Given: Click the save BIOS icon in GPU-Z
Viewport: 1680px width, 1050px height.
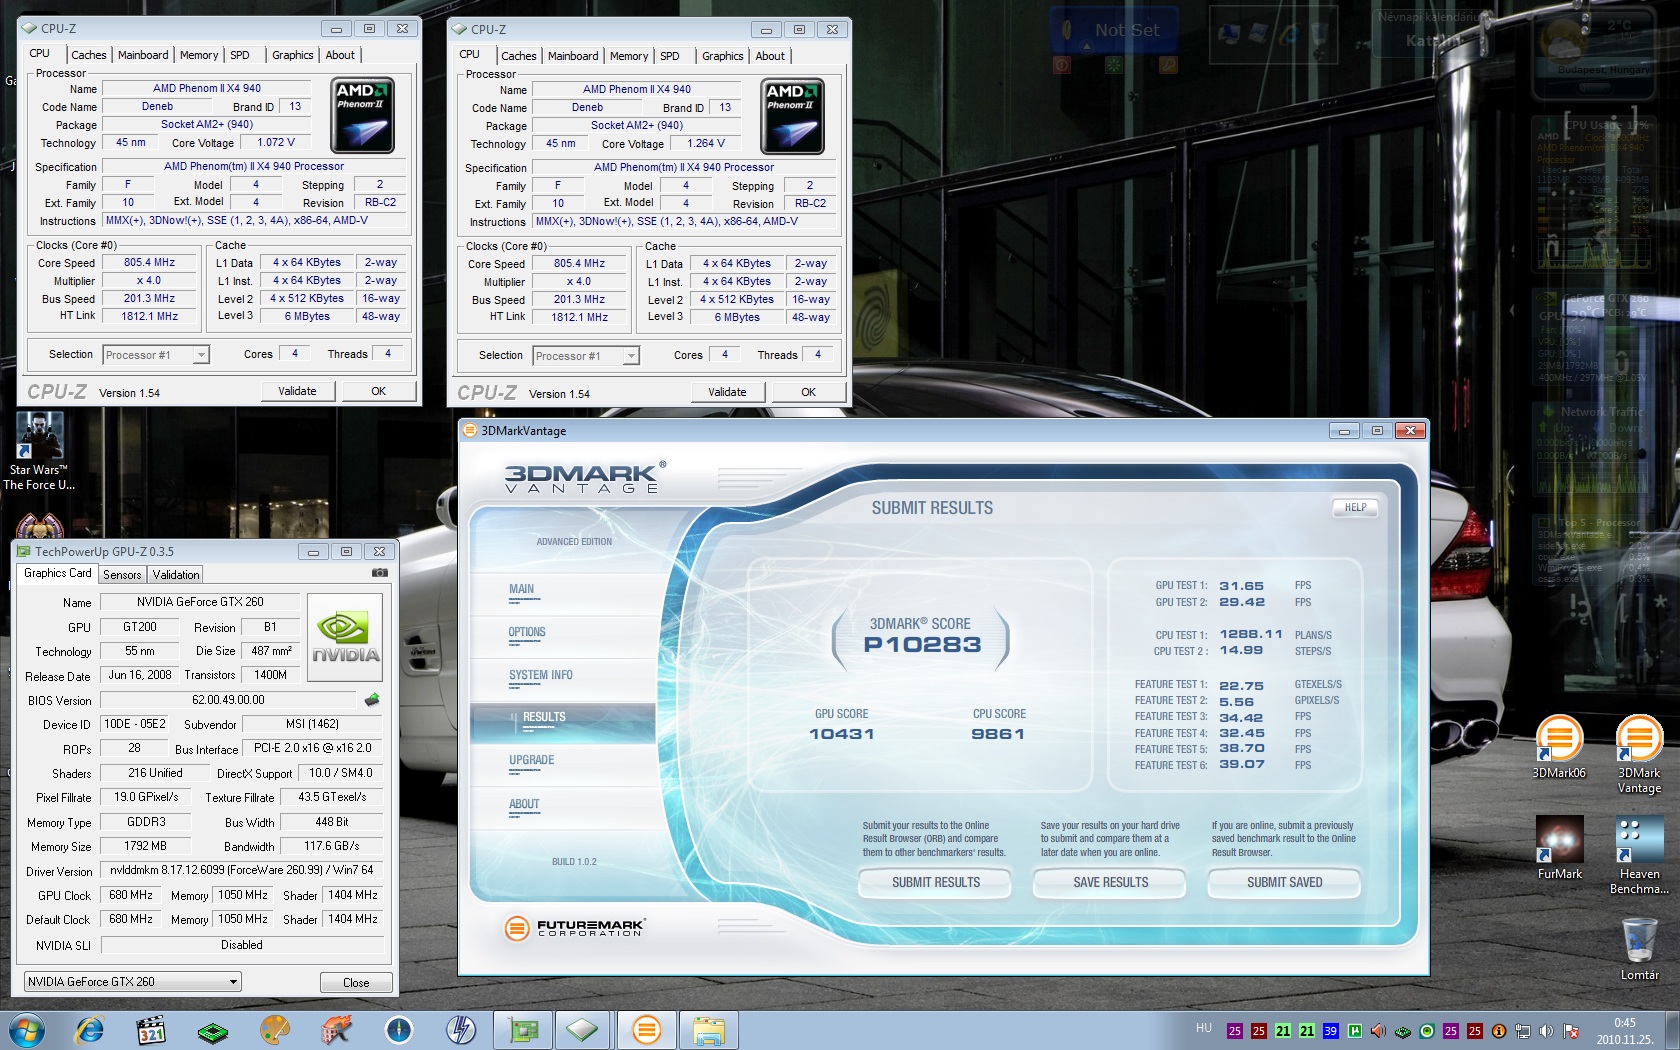Looking at the screenshot, I should (372, 700).
